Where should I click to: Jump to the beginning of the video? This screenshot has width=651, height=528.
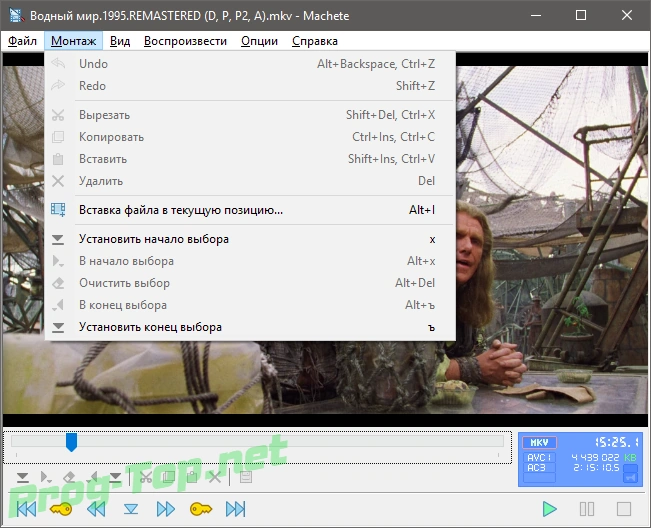point(26,509)
